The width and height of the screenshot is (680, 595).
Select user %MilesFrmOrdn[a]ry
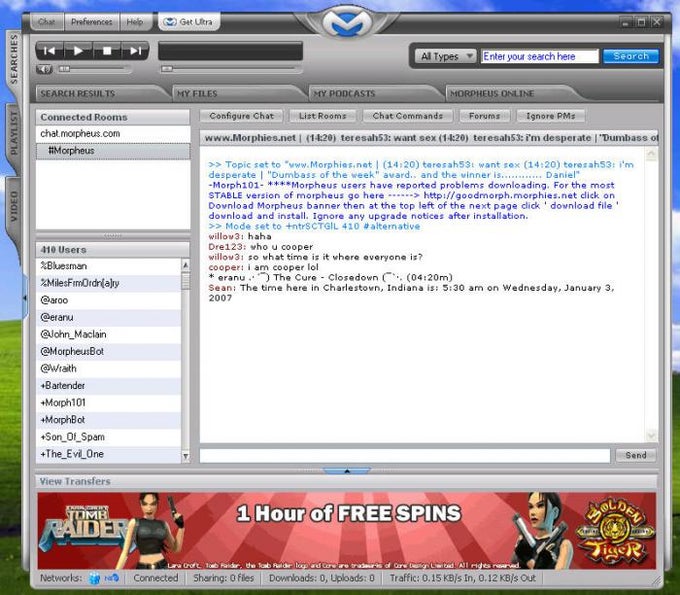coord(108,283)
